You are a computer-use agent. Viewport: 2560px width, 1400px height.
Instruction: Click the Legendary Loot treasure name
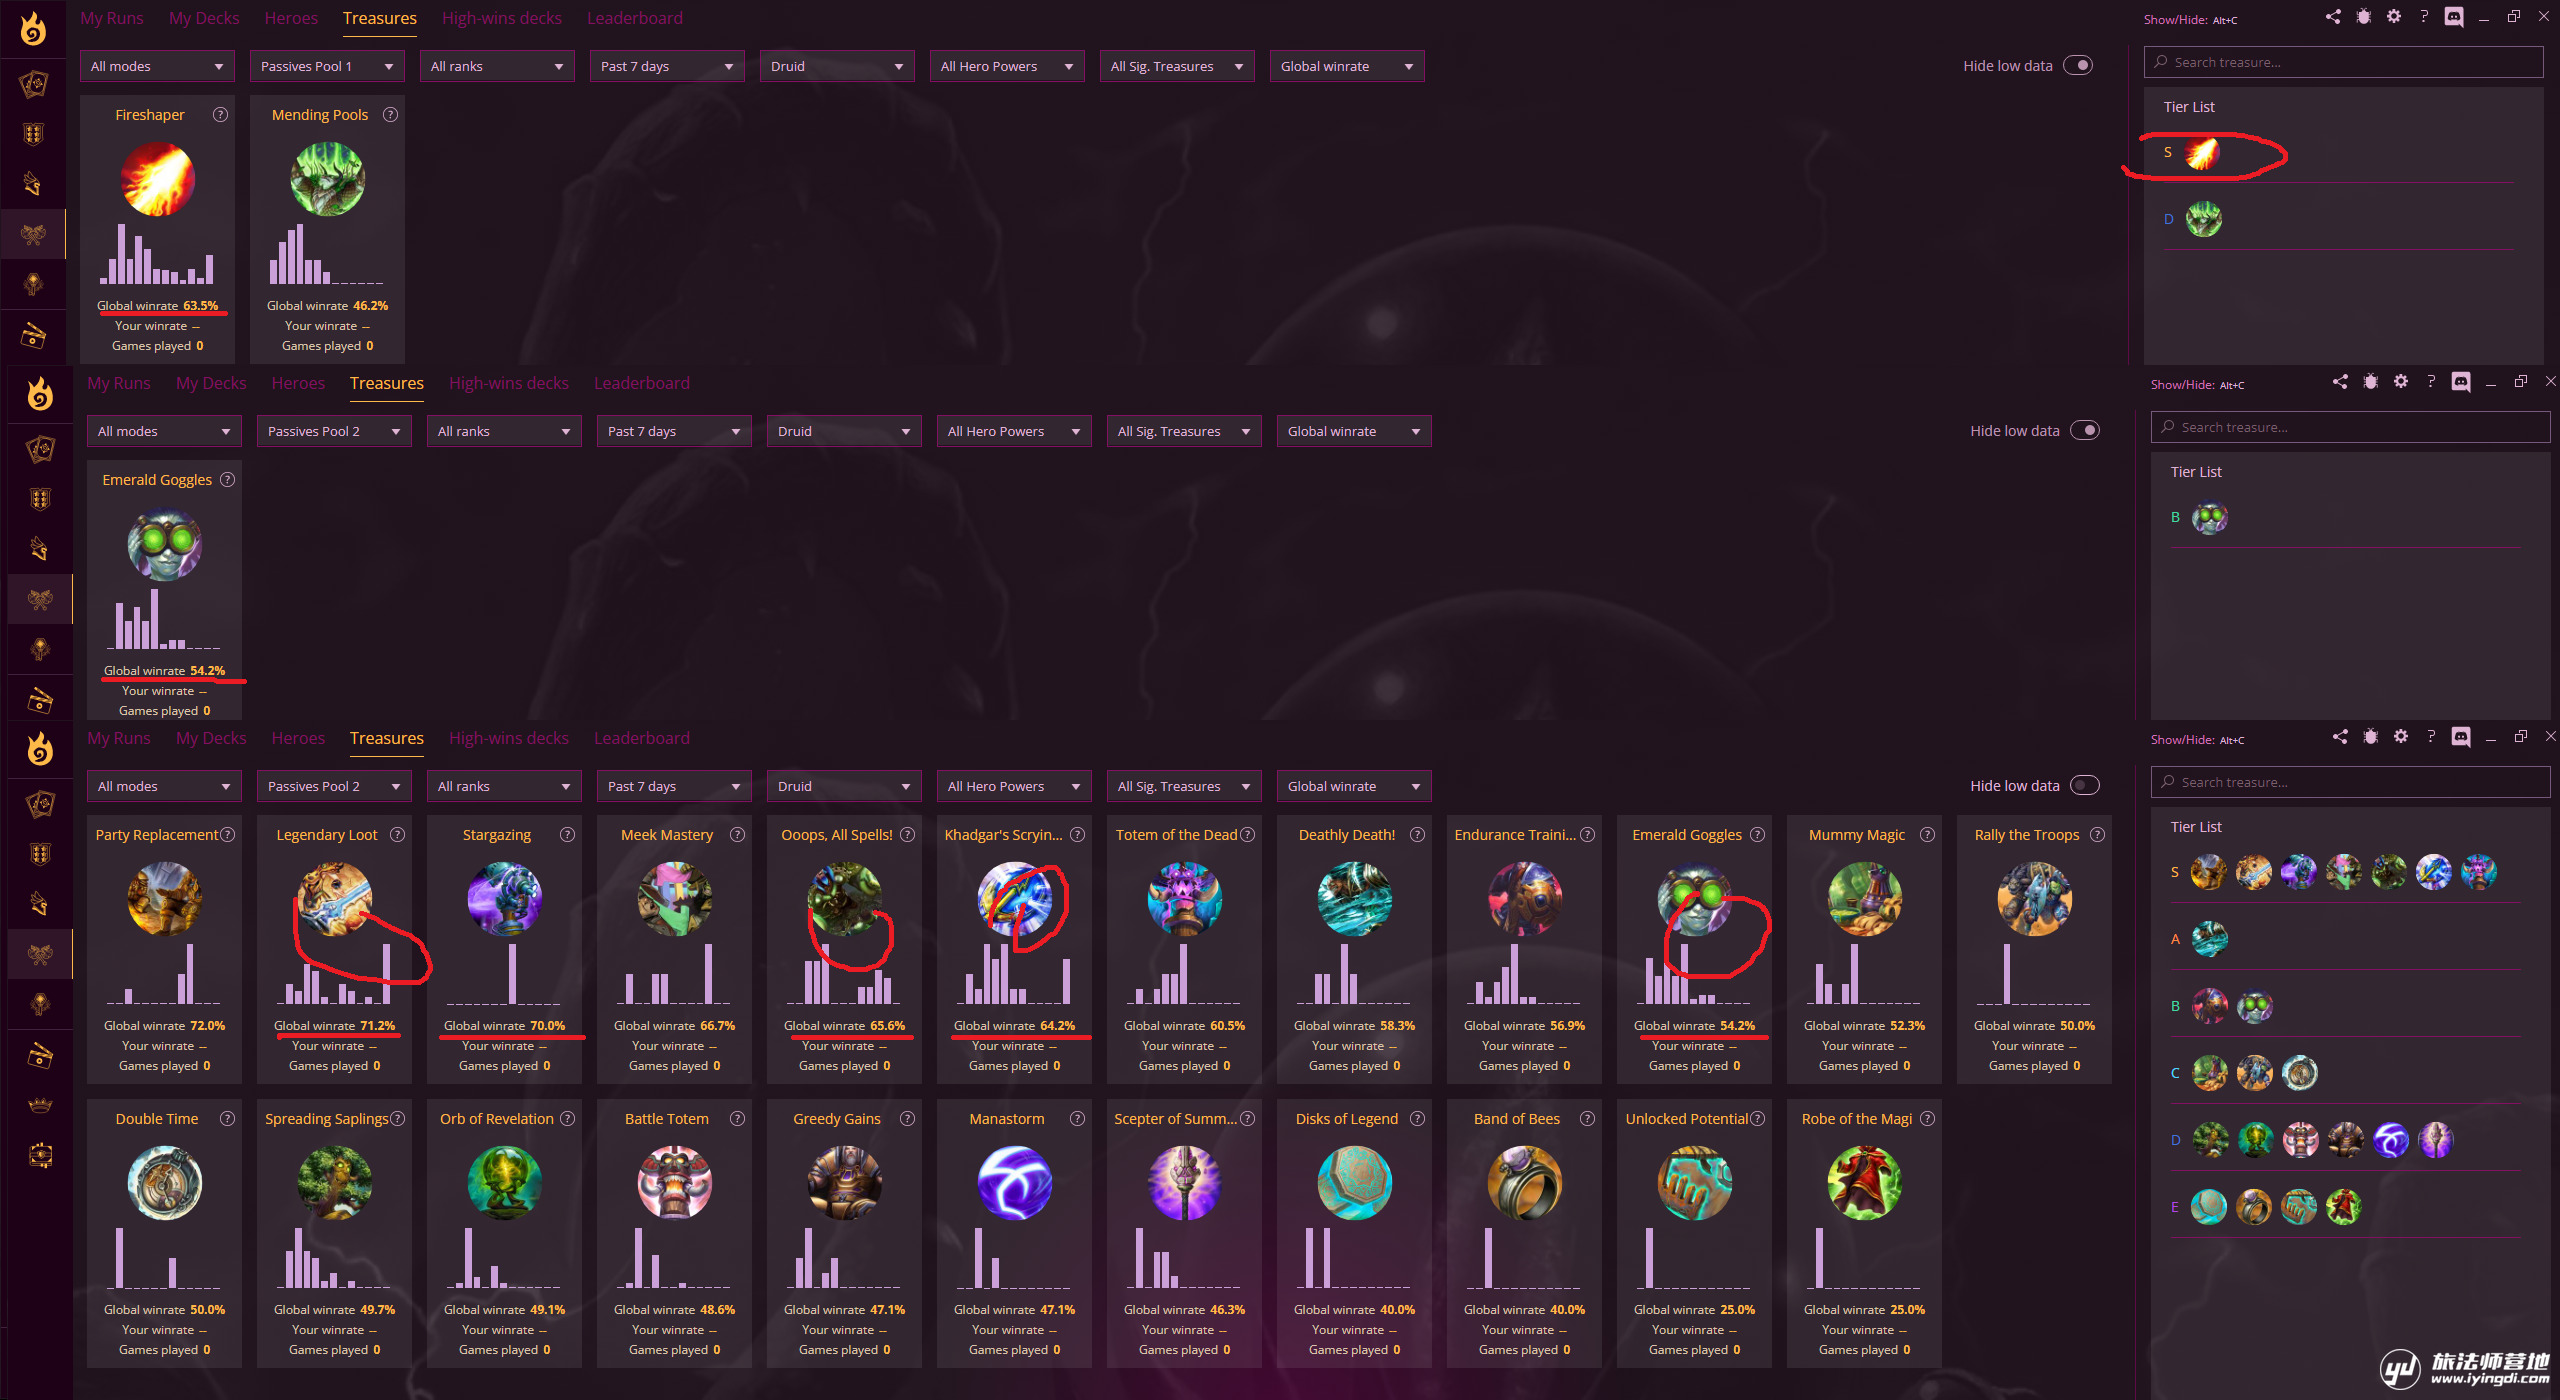coord(327,835)
